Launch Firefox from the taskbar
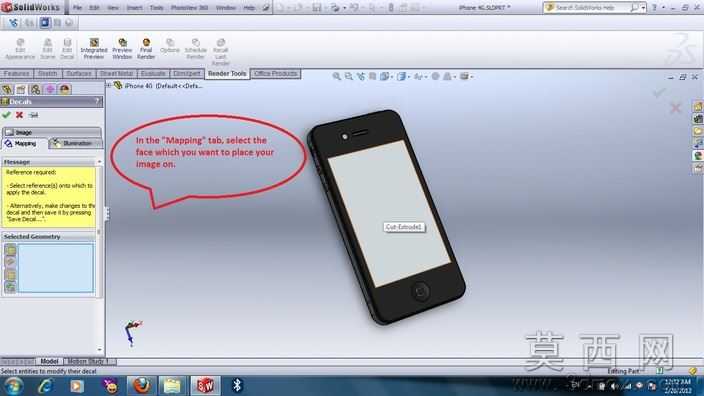 tap(141, 386)
